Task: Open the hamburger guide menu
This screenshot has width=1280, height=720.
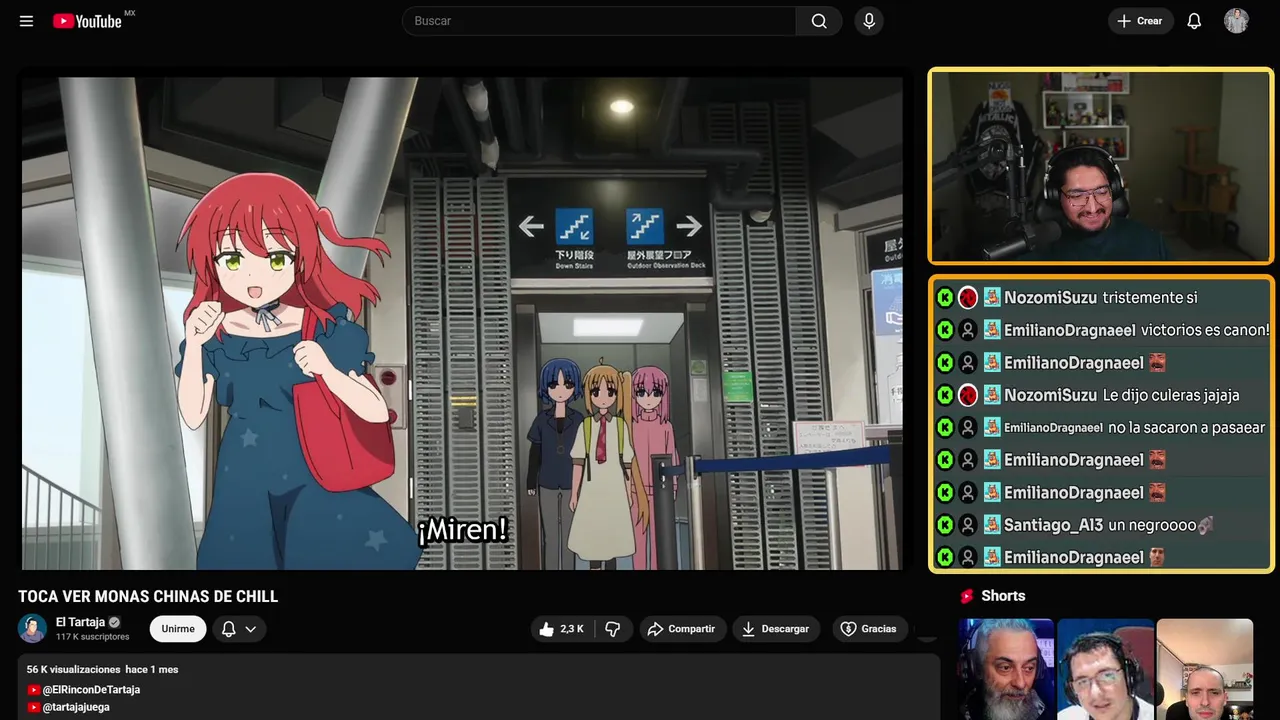Action: coord(26,21)
